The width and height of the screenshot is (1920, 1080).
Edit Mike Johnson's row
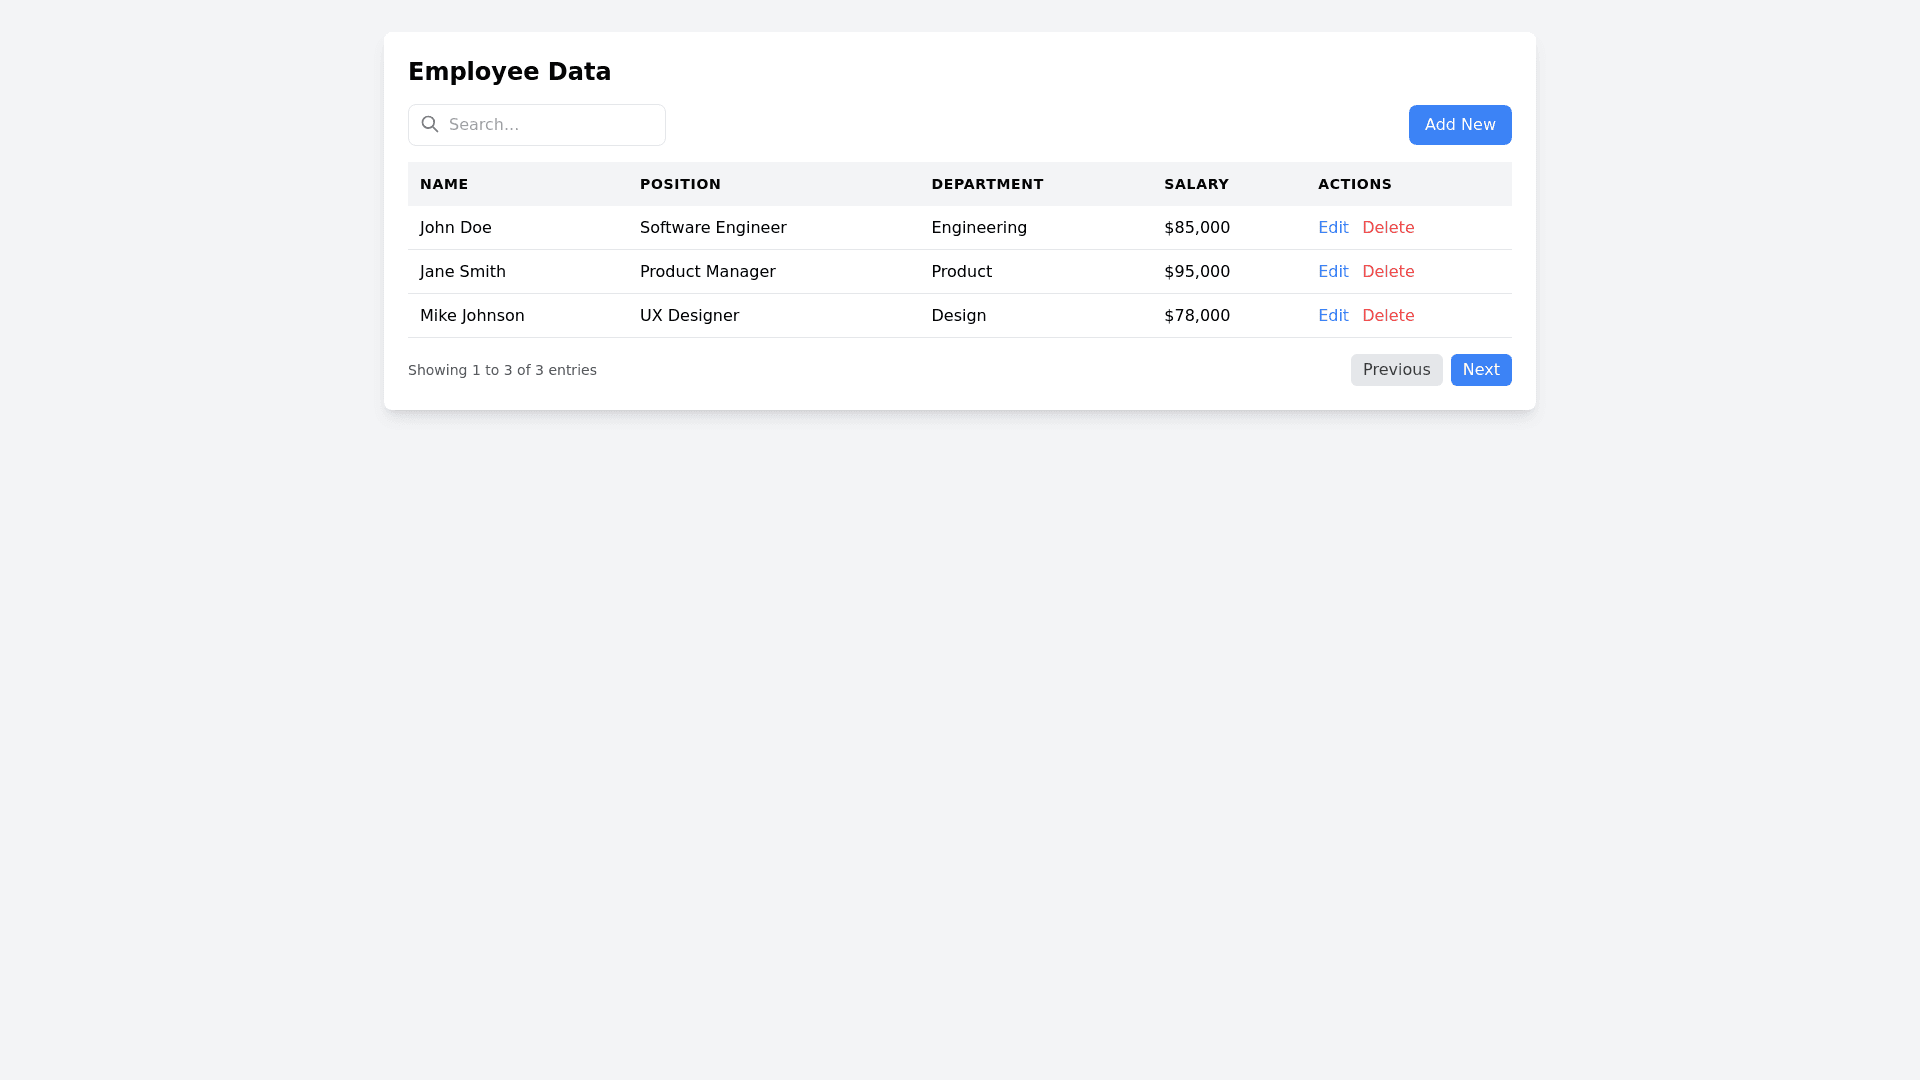click(x=1333, y=316)
